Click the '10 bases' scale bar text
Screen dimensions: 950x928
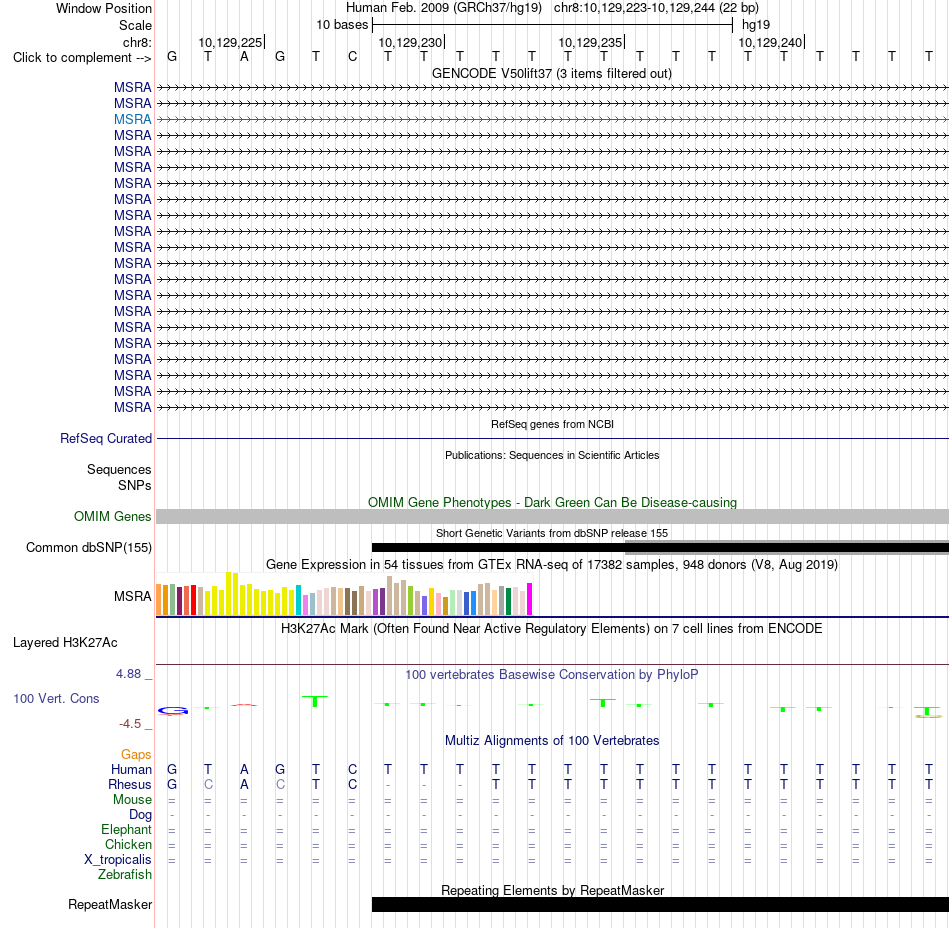click(342, 25)
